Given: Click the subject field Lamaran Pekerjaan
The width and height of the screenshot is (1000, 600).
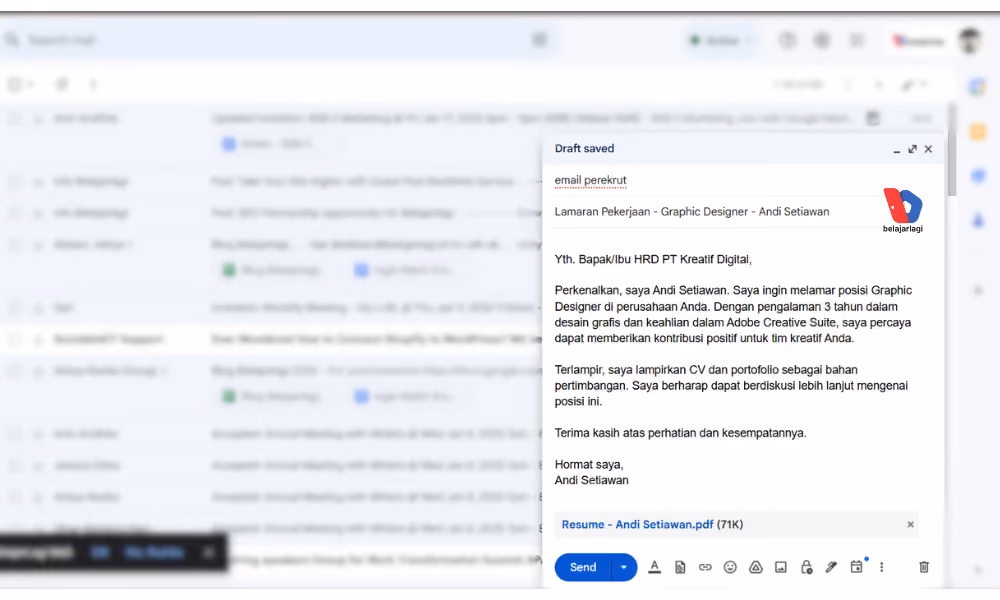Looking at the screenshot, I should coord(717,212).
